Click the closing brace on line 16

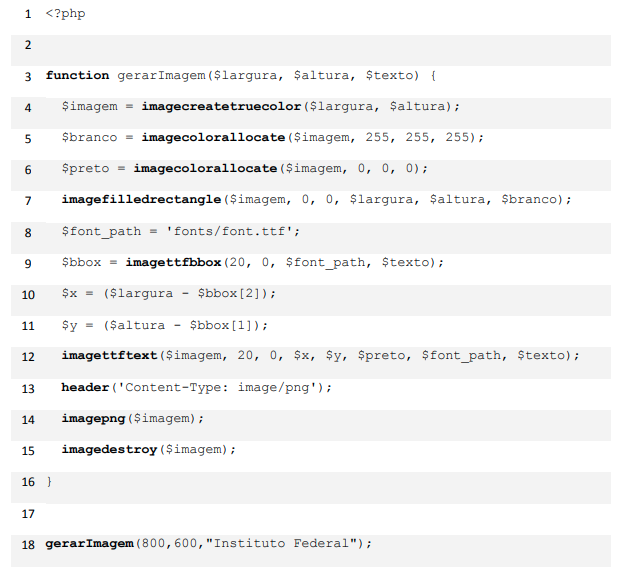click(49, 482)
